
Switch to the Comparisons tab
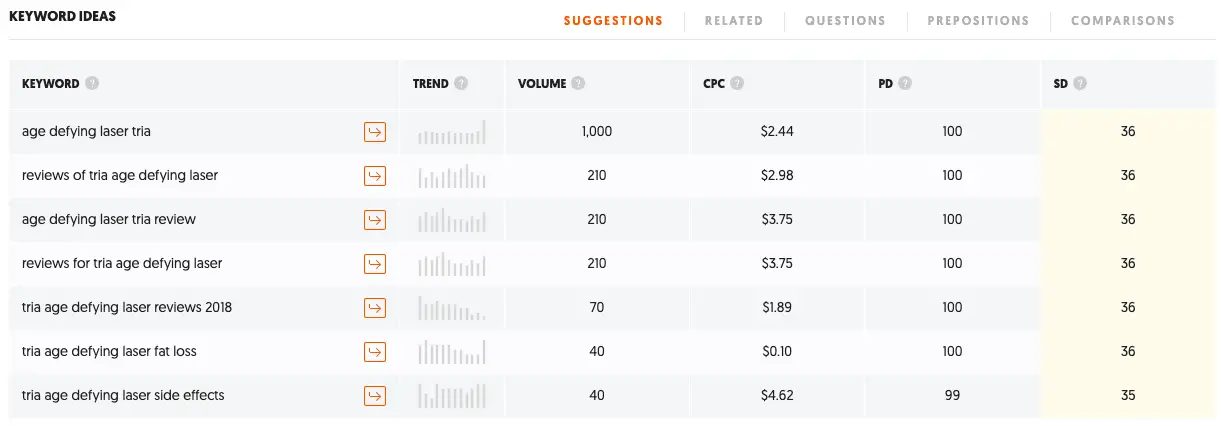[1123, 20]
